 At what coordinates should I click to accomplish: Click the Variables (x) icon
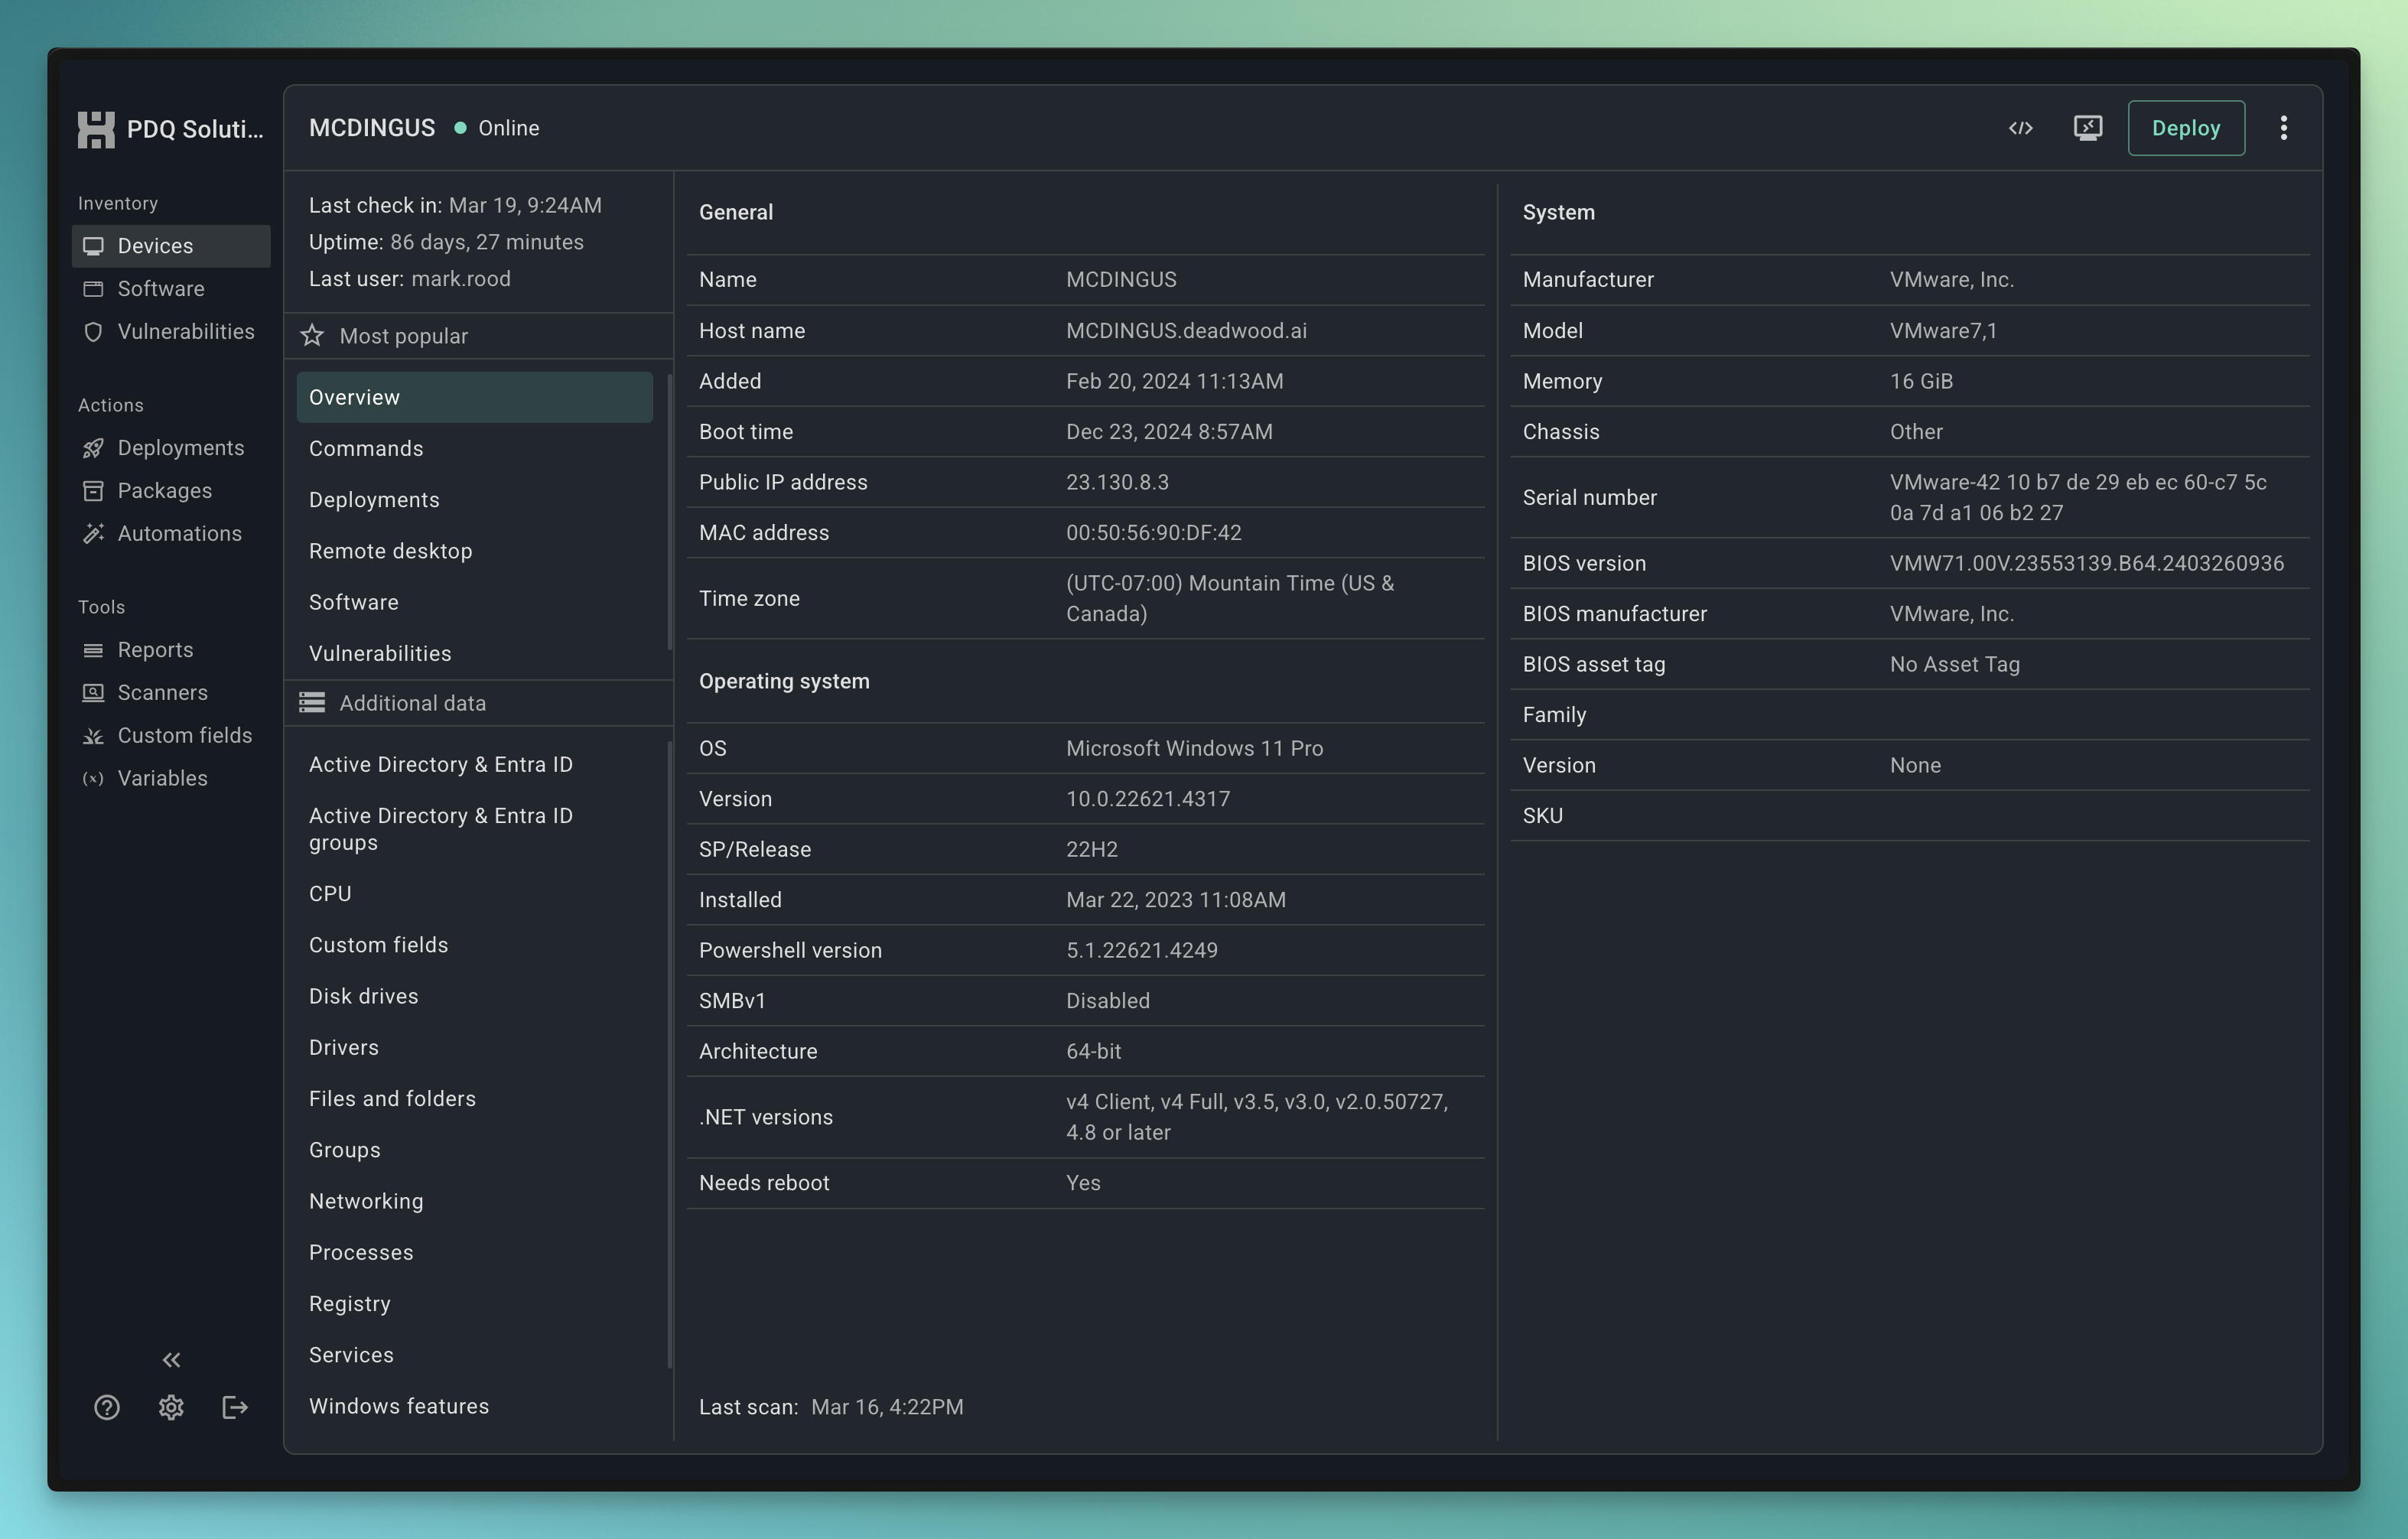[x=93, y=779]
